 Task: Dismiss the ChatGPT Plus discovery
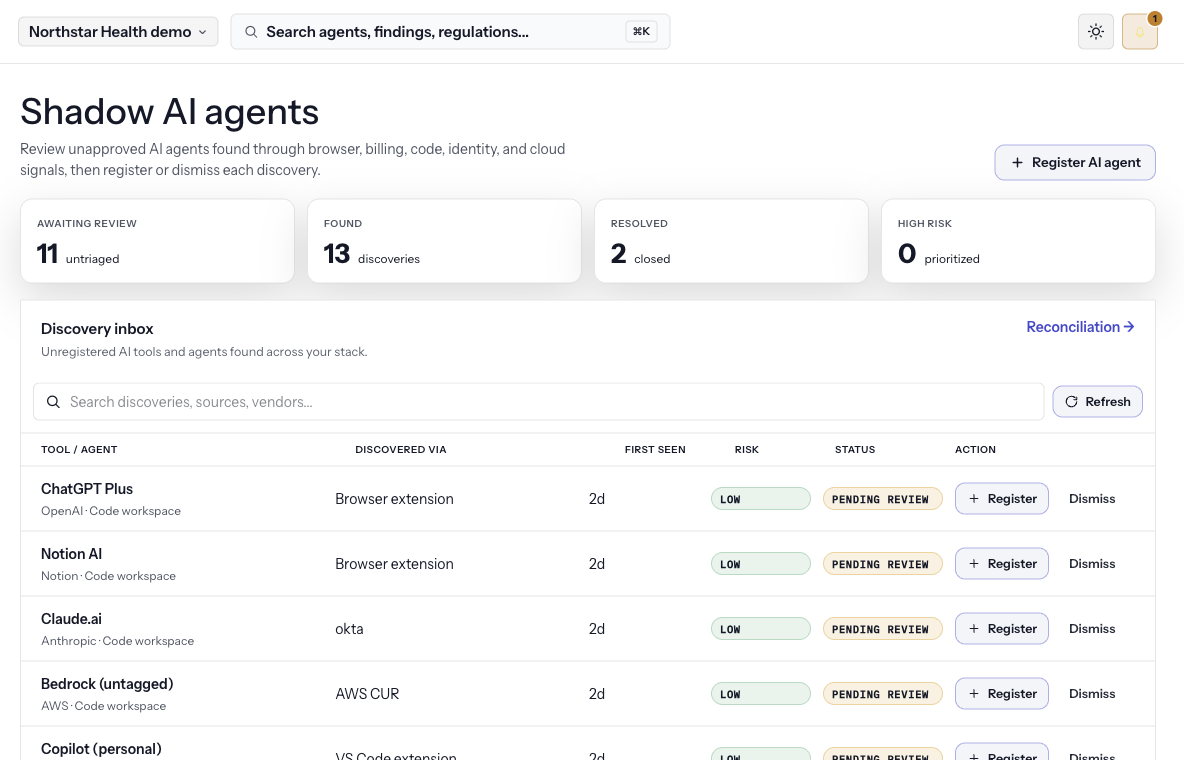pyautogui.click(x=1092, y=499)
